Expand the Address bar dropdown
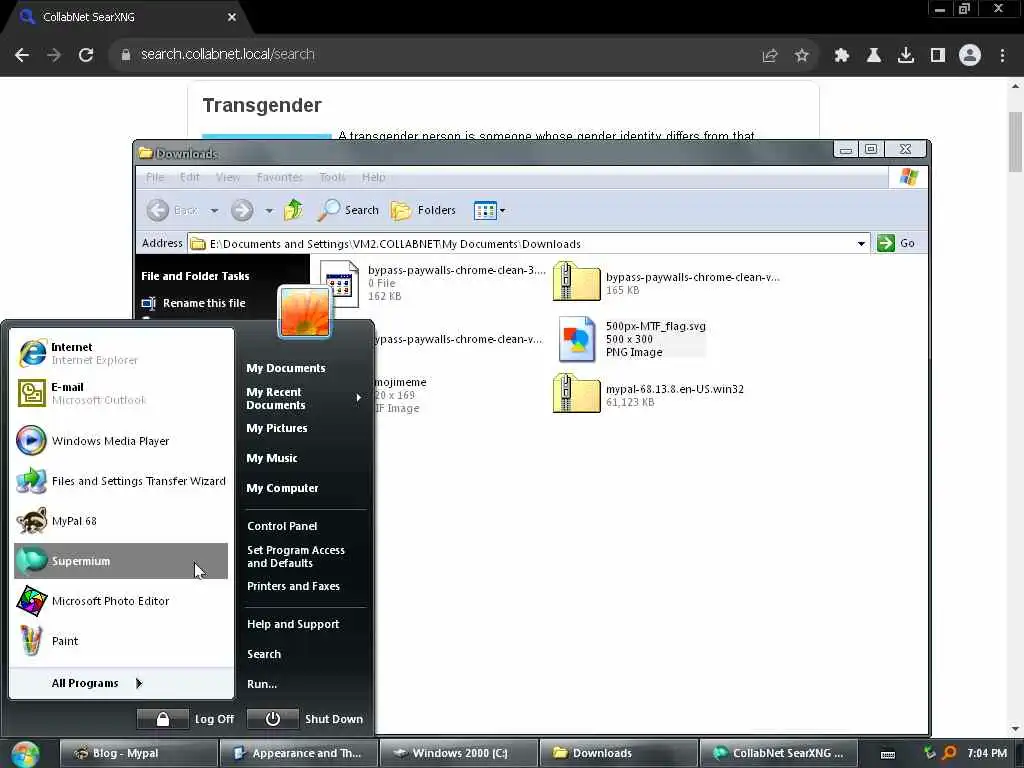Viewport: 1024px width, 768px height. (x=861, y=244)
